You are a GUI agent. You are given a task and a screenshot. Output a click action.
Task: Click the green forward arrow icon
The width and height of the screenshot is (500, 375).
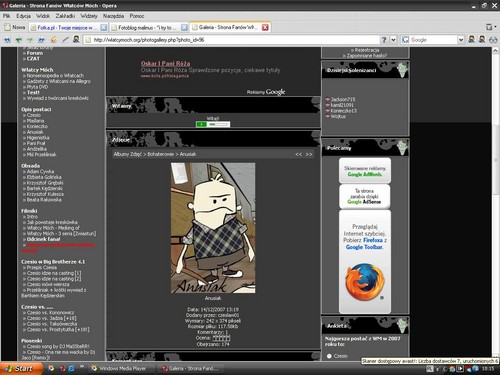[30, 40]
